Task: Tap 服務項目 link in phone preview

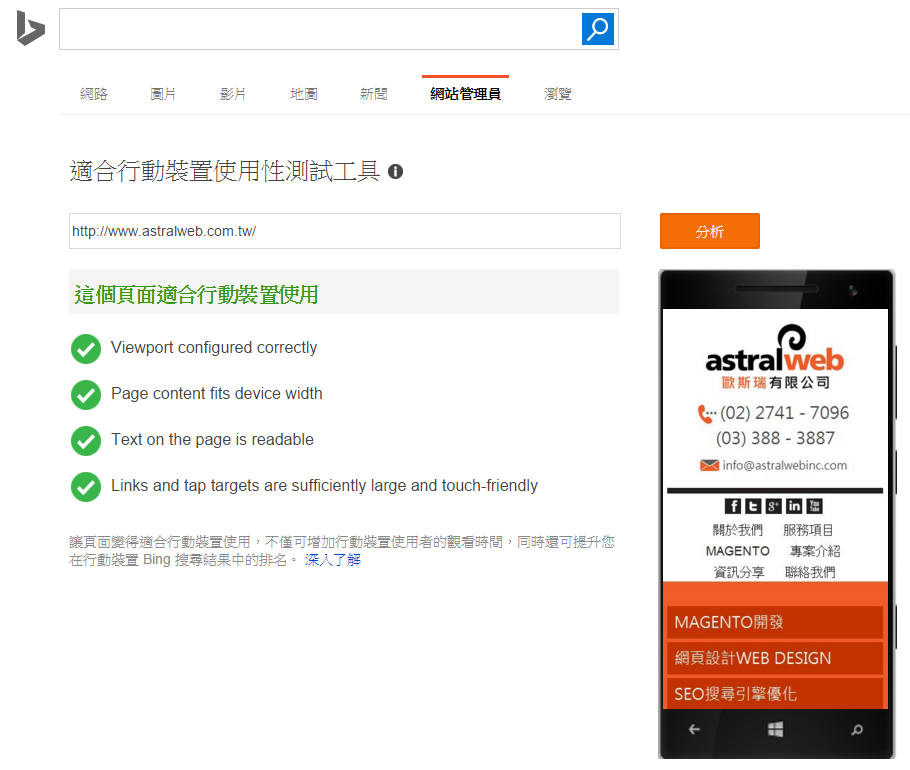Action: [808, 530]
